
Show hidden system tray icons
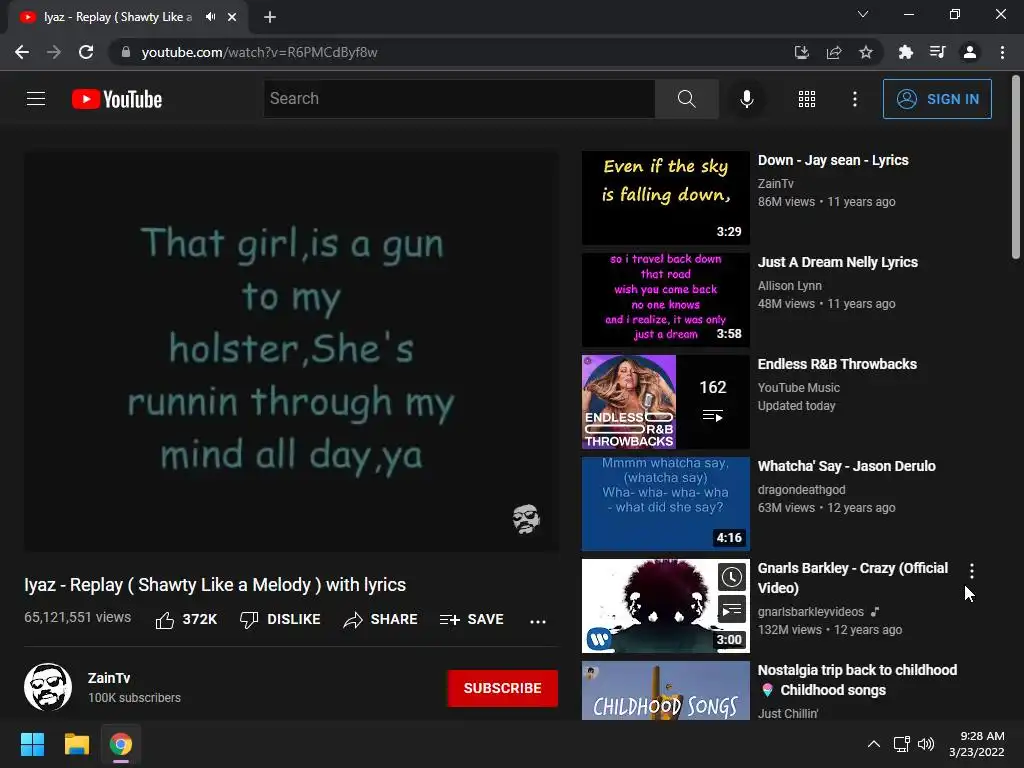[873, 744]
